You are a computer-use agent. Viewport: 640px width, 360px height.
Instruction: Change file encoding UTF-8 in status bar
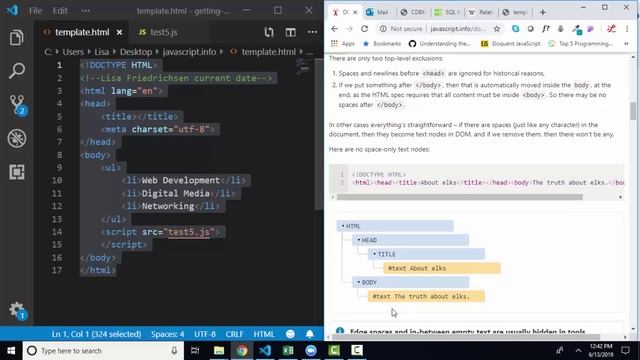coord(205,334)
